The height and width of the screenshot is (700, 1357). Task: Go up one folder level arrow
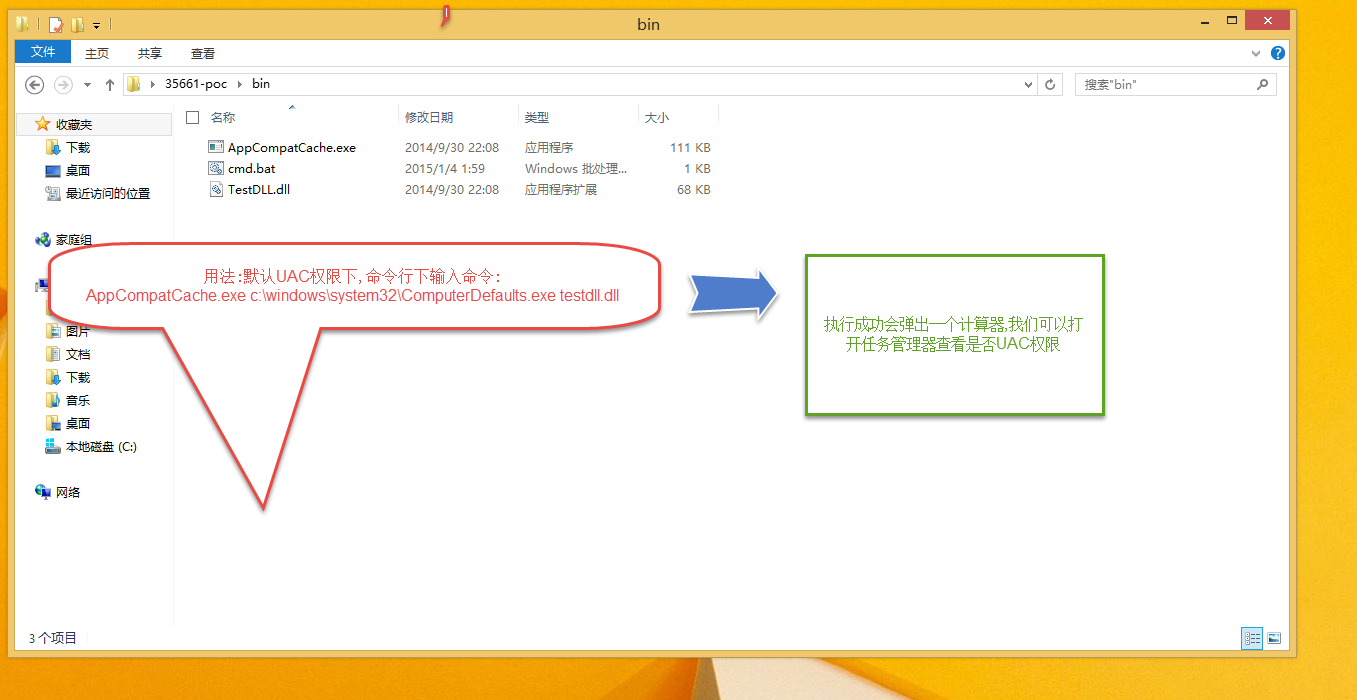click(x=110, y=85)
